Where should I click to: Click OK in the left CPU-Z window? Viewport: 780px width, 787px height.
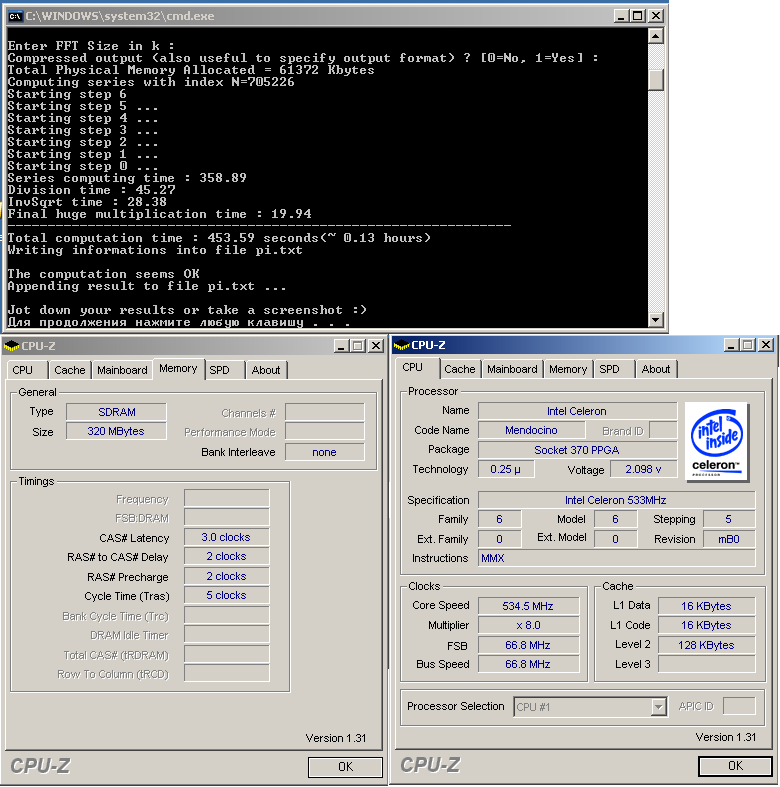pyautogui.click(x=345, y=766)
